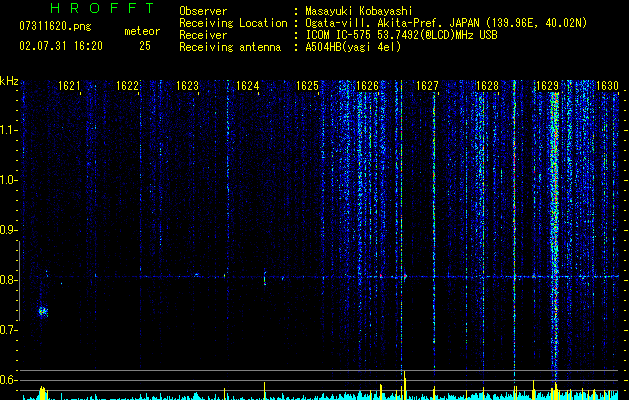Click the Receiving antenna label
Viewport: 629px width, 400px height.
coord(230,47)
